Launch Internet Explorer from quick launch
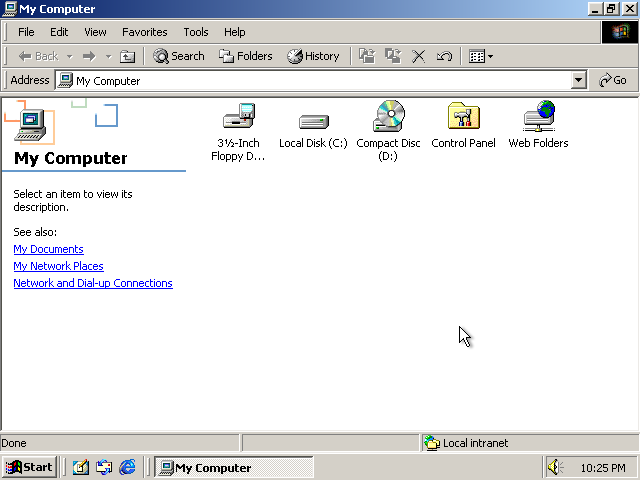 click(x=127, y=467)
